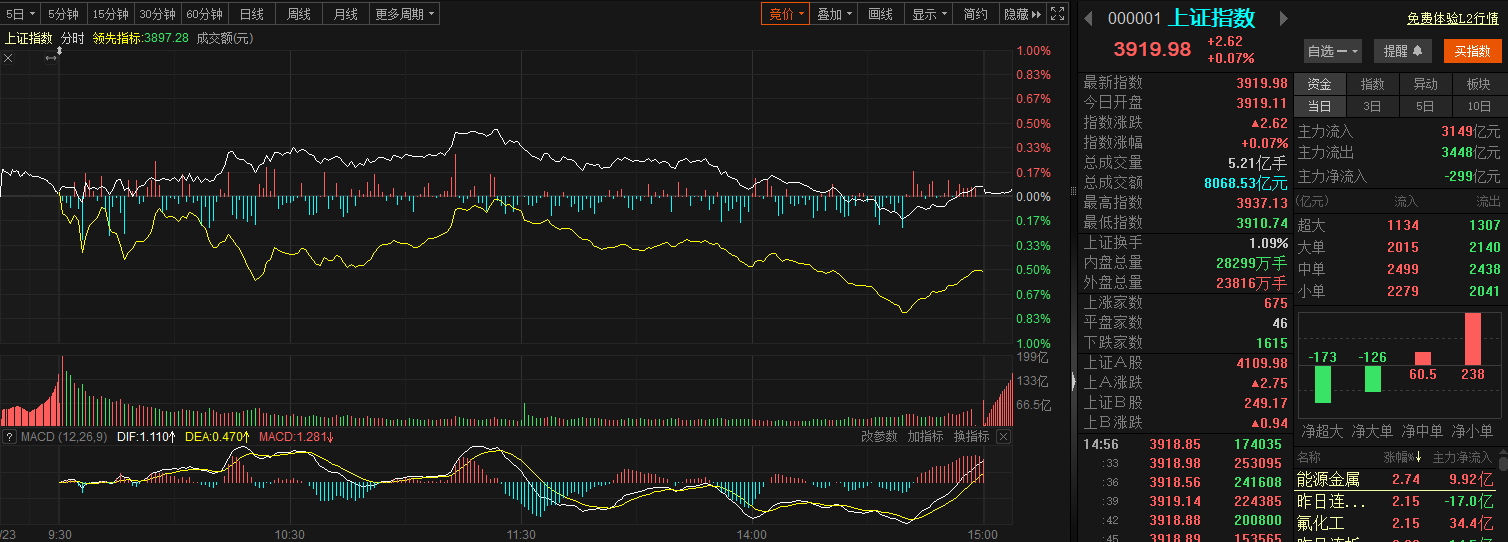Click the MACD help question mark icon
Viewport: 1508px width, 542px height.
pyautogui.click(x=10, y=437)
